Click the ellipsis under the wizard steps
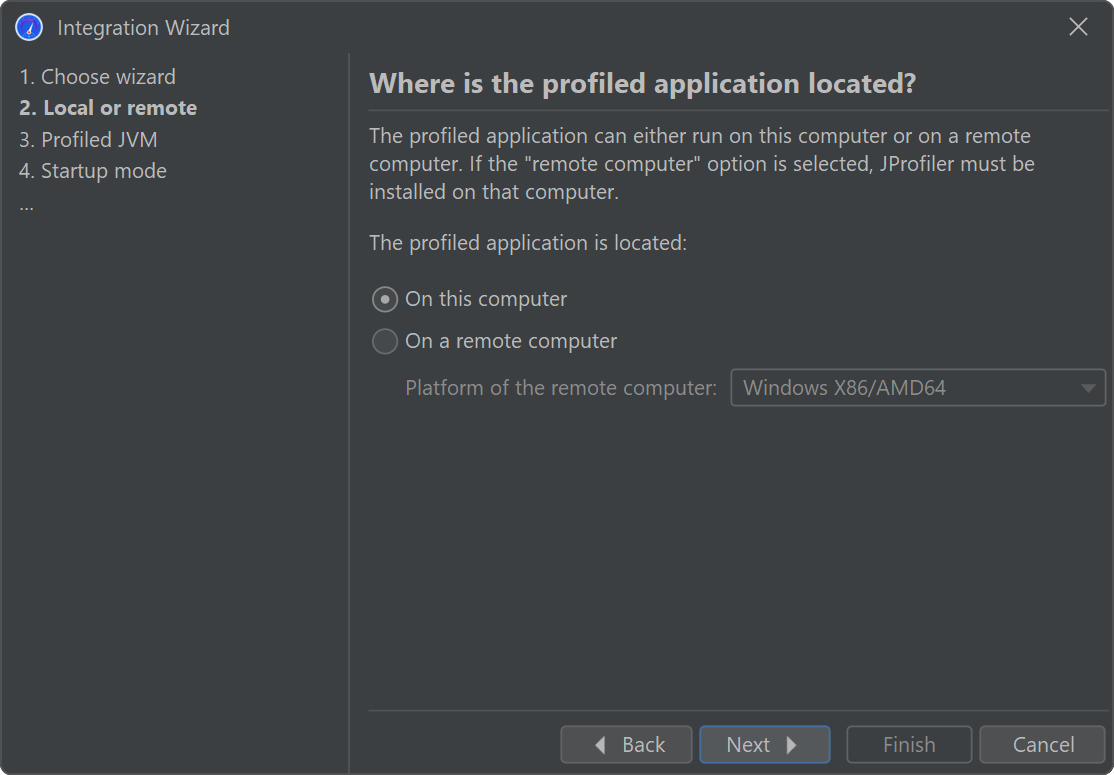The height and width of the screenshot is (775, 1114). (26, 204)
